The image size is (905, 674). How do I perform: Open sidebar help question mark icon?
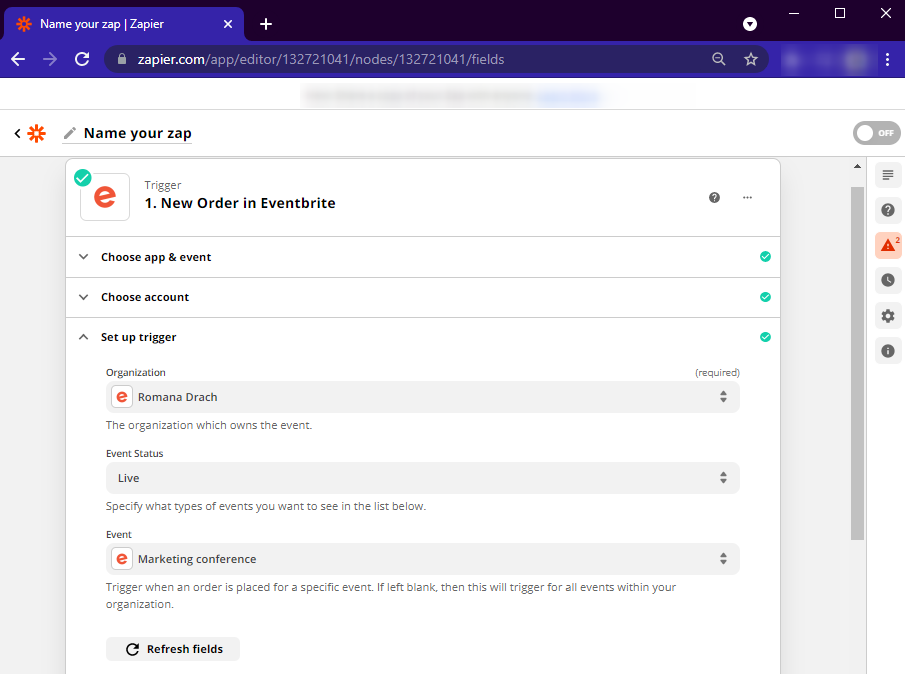tap(887, 210)
